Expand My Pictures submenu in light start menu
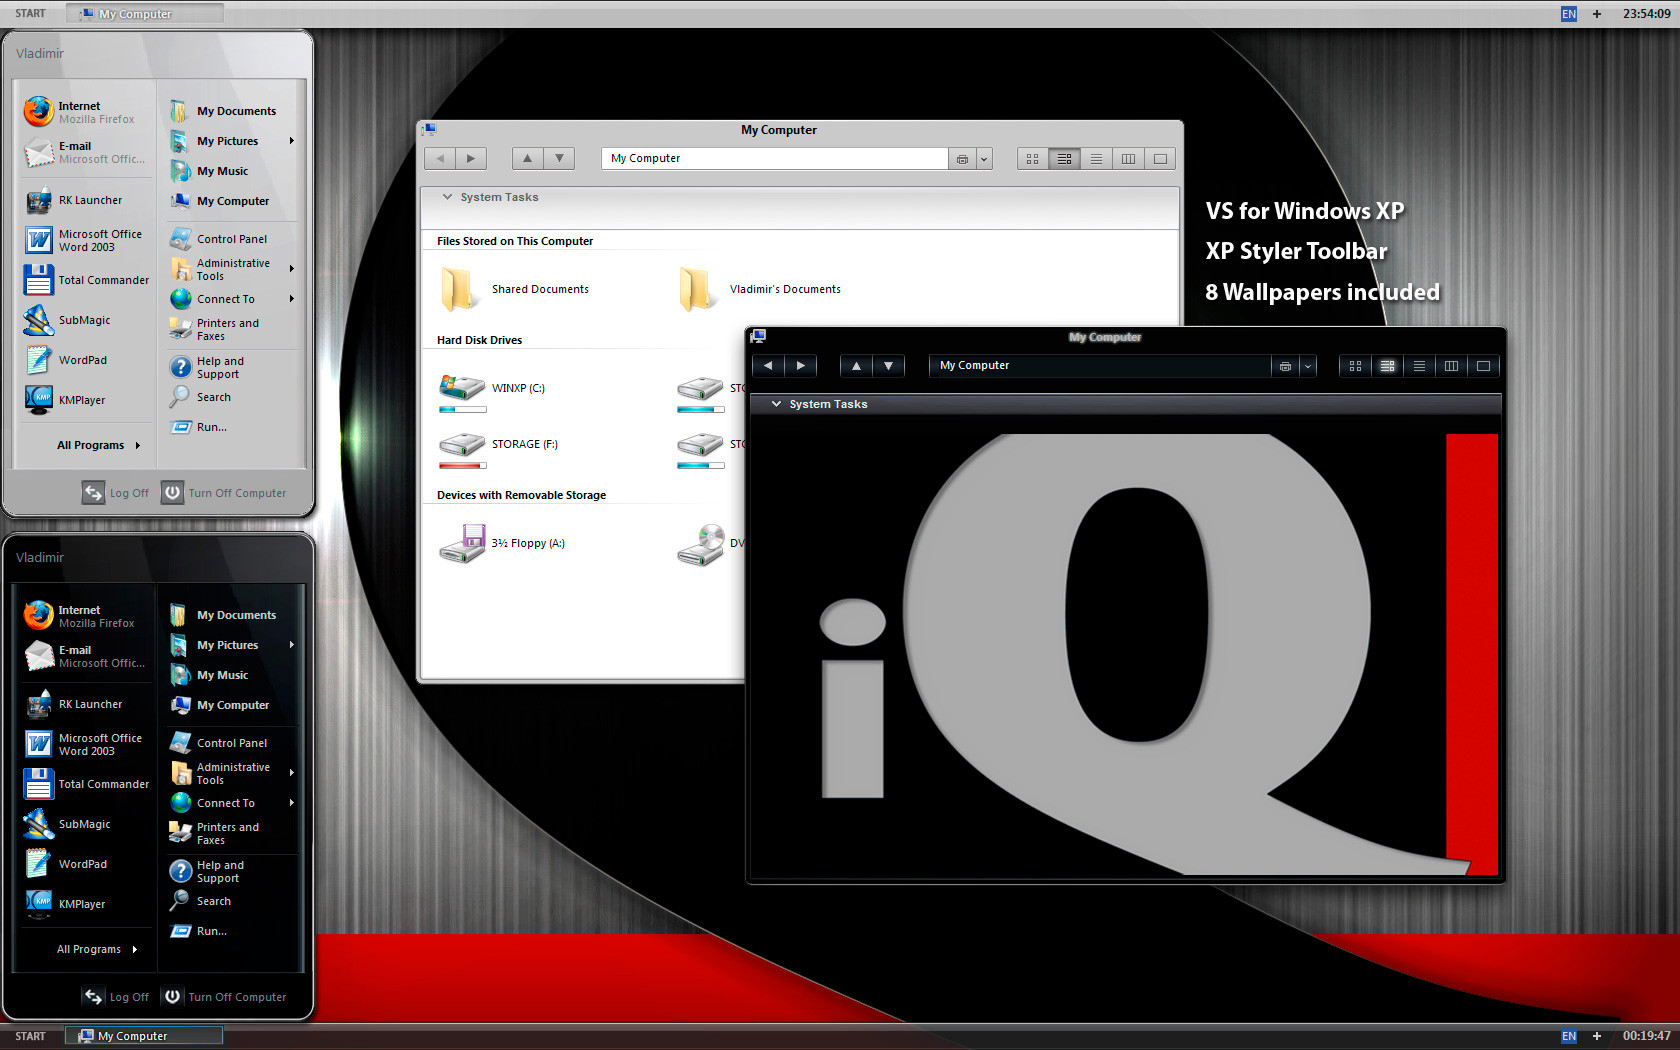Screen dimensions: 1680x1050 tap(292, 141)
